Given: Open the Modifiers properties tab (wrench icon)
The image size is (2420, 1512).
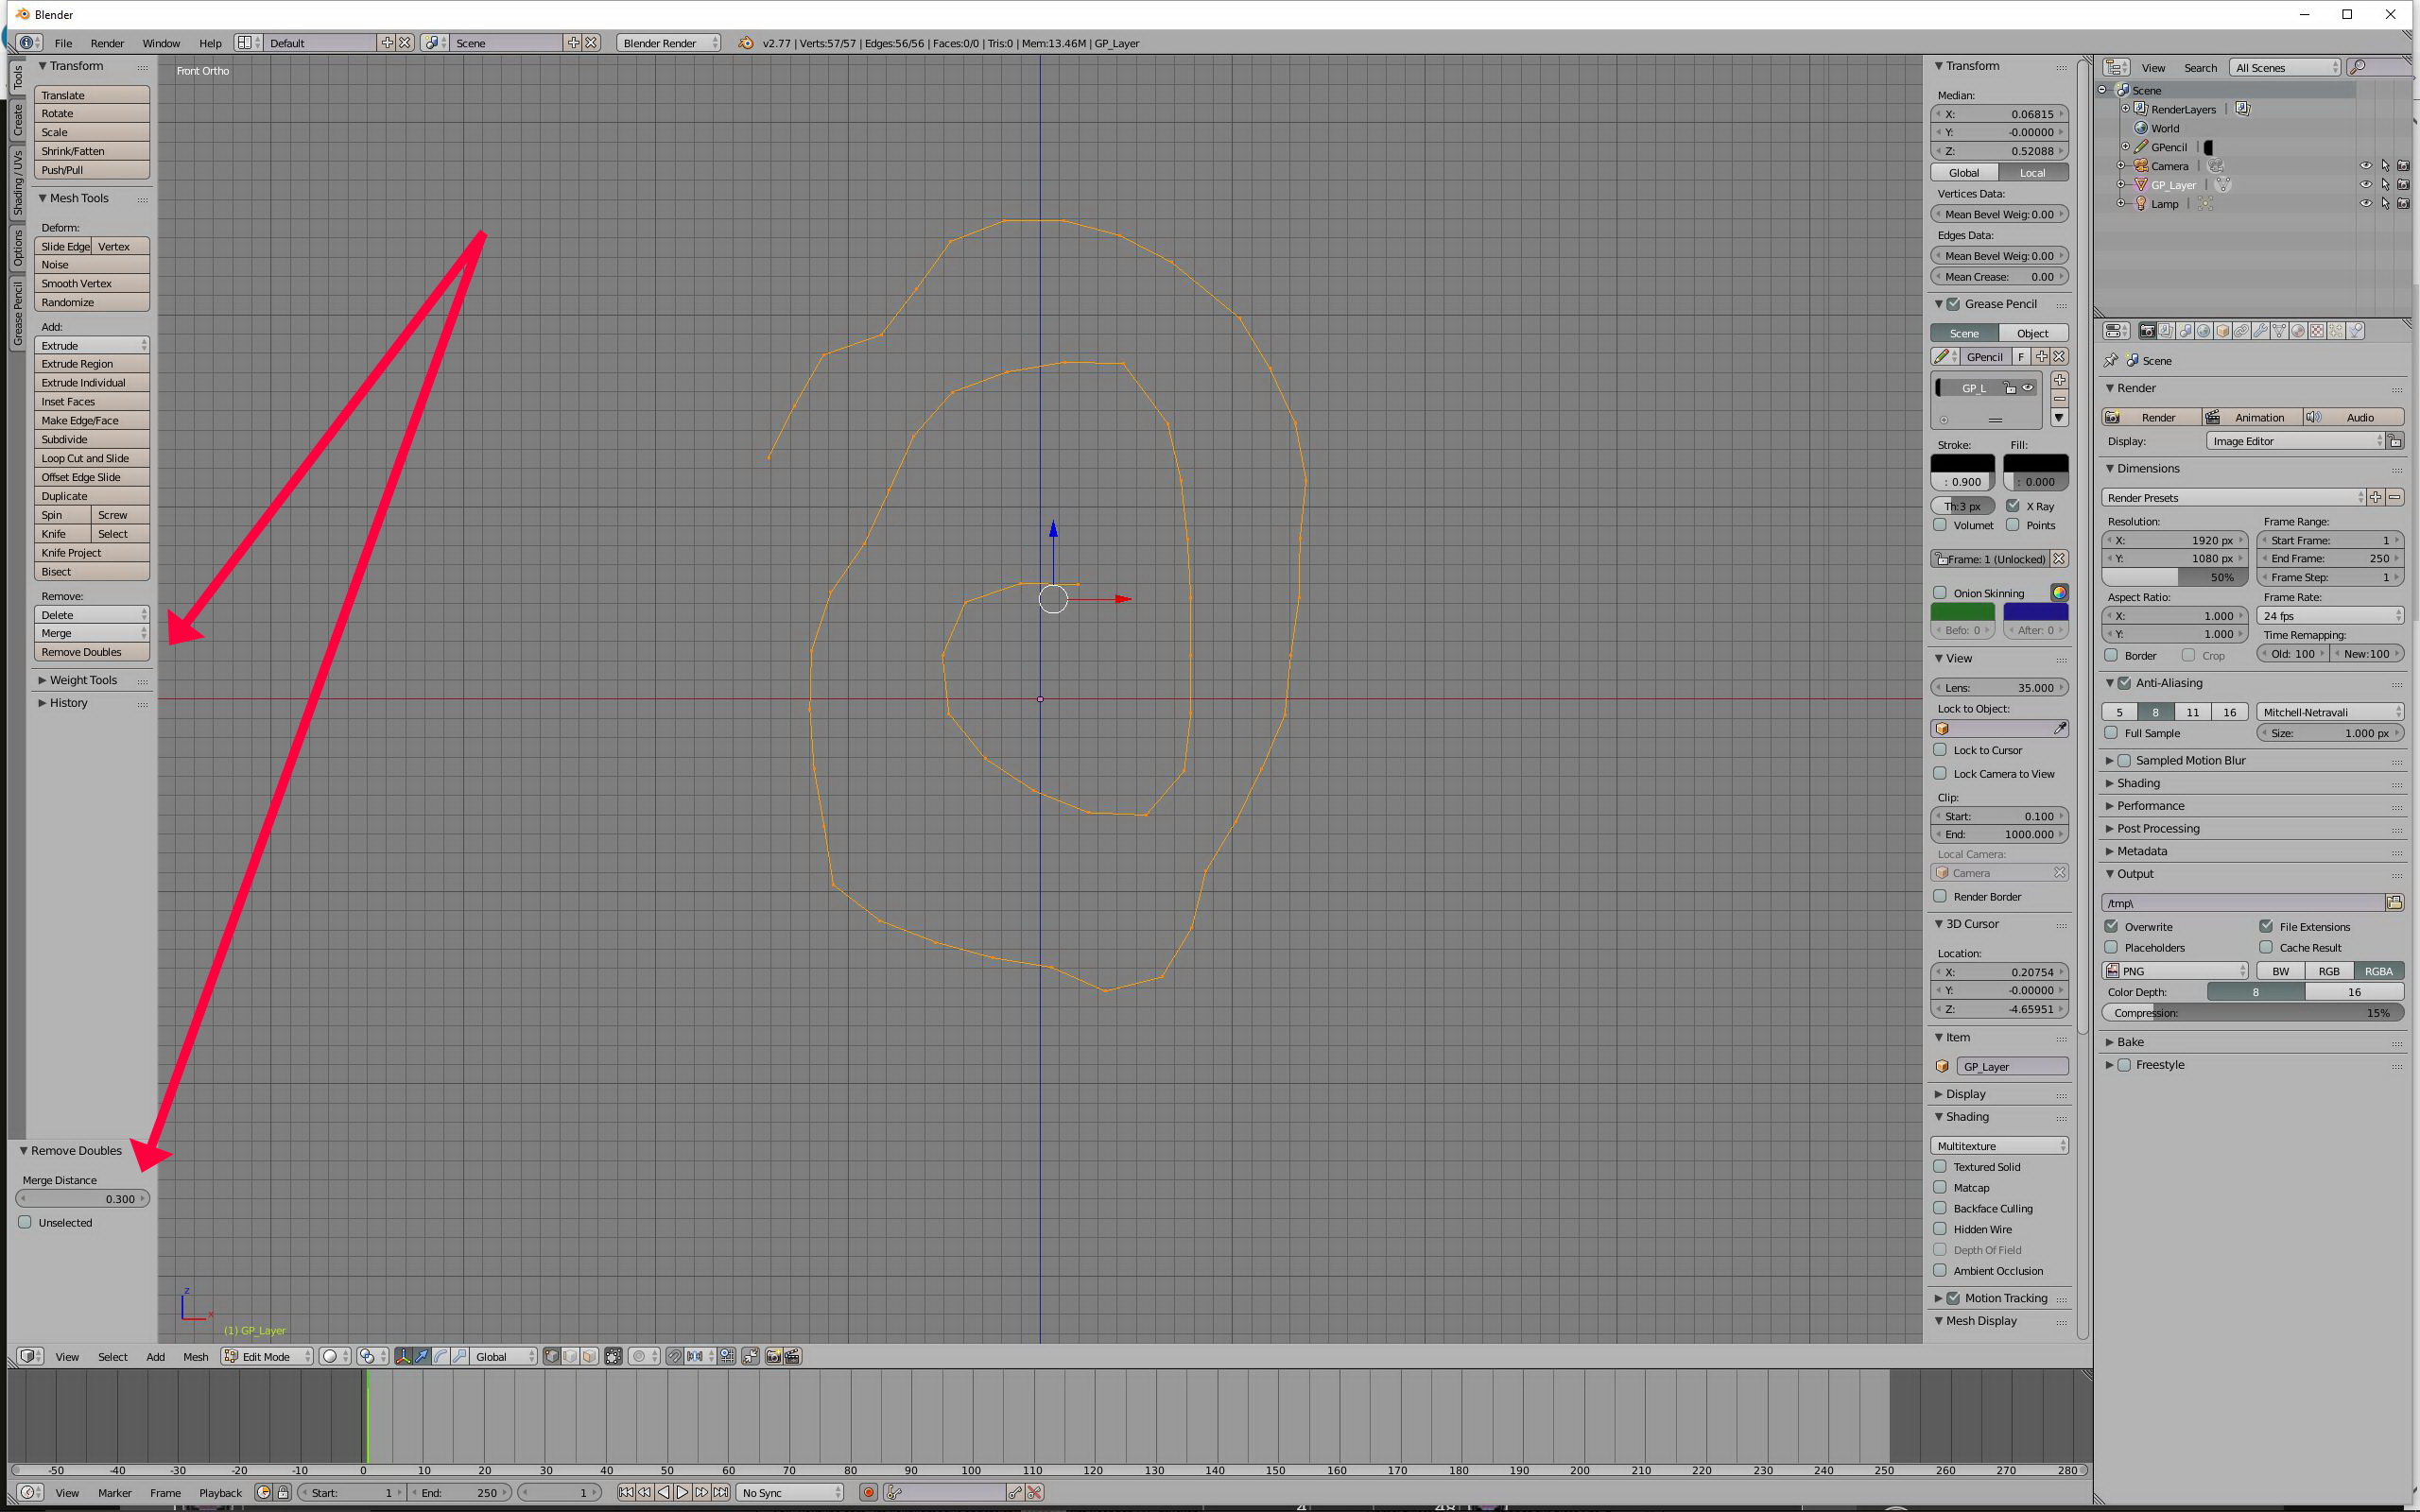Looking at the screenshot, I should pos(2260,331).
